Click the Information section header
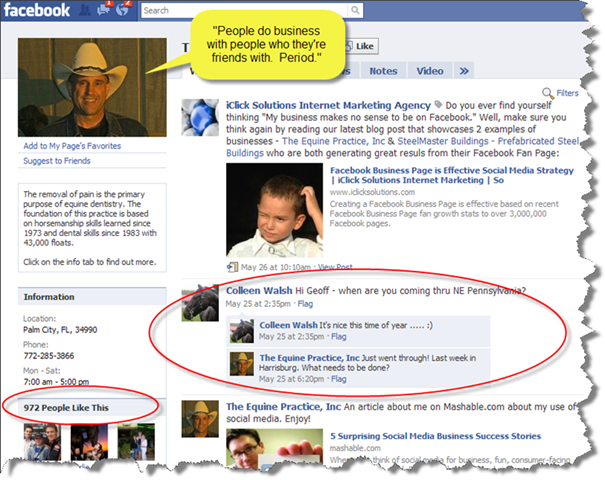 [92, 297]
